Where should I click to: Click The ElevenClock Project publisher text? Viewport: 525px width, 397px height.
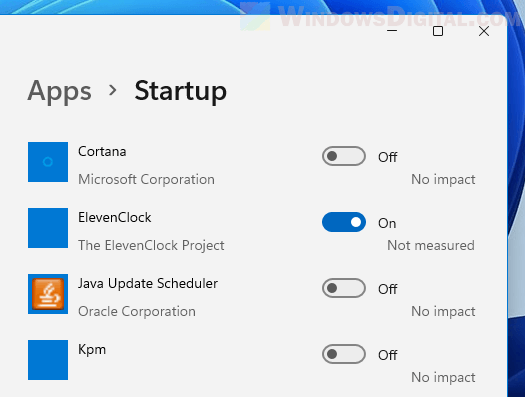(x=151, y=245)
